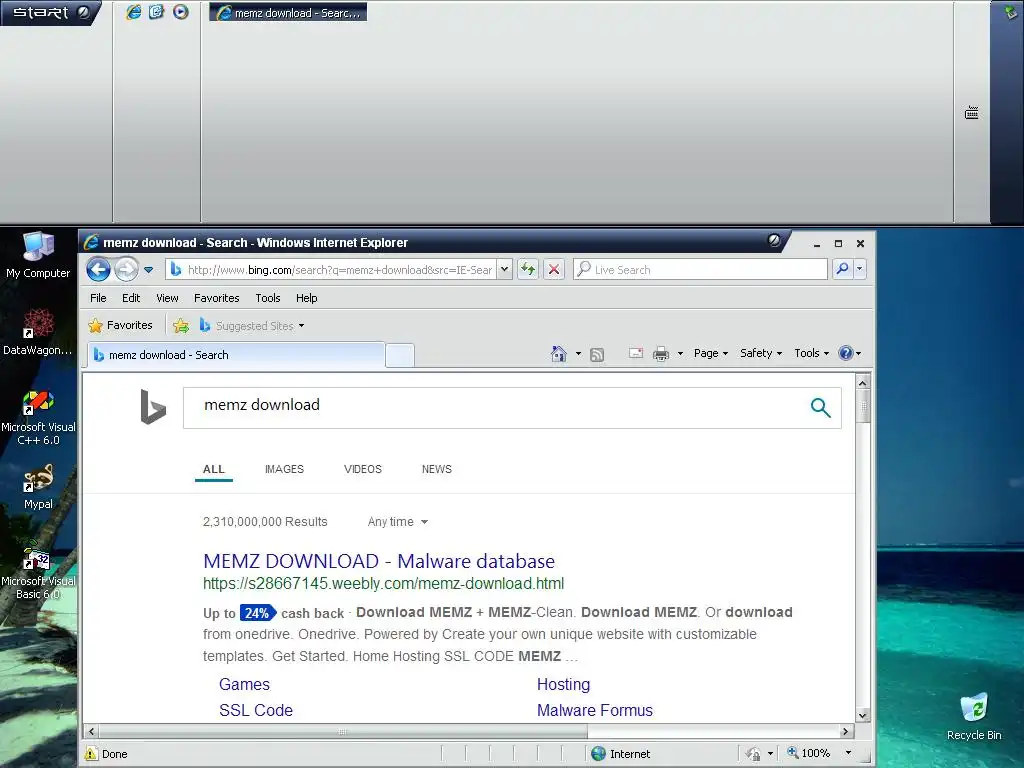Click the blue Help question mark icon
The height and width of the screenshot is (768, 1024).
pyautogui.click(x=846, y=353)
